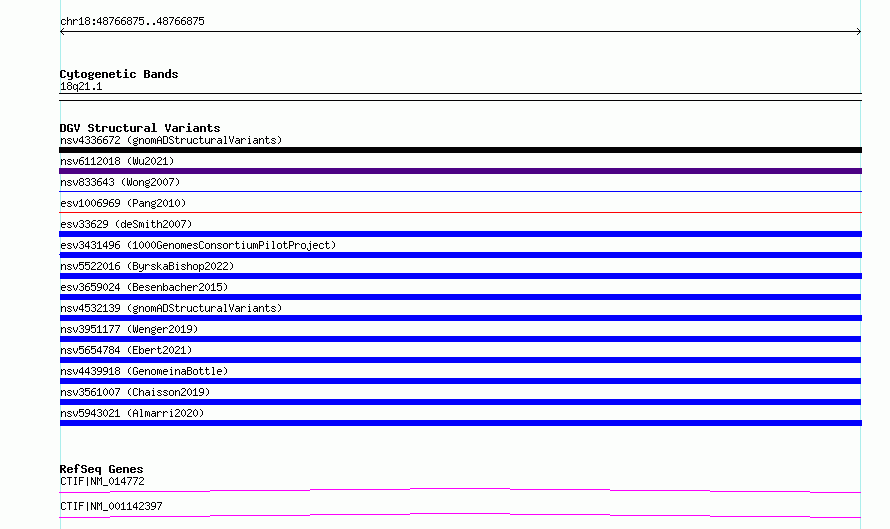Open variant nsv5943021 (Almarri2020) label
Viewport: 890px width, 529px height.
pos(132,413)
